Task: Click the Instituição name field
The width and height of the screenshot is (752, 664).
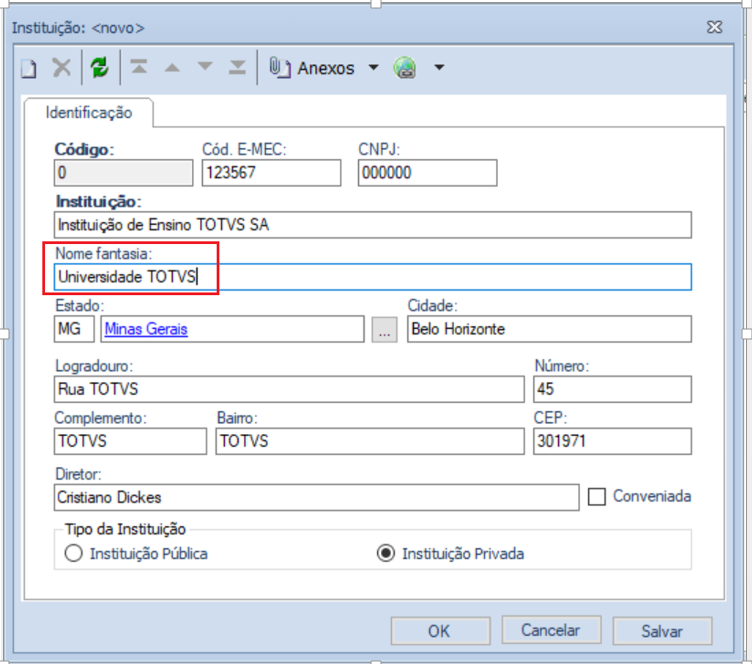Action: 373,225
